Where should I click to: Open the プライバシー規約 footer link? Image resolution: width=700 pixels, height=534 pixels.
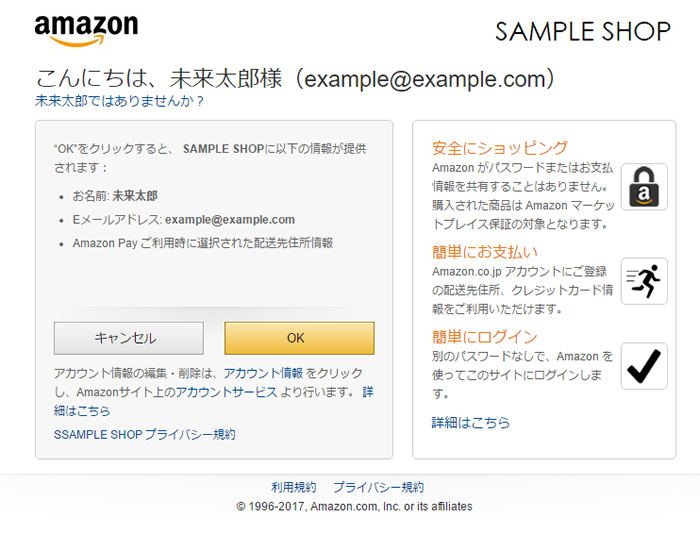coord(378,487)
